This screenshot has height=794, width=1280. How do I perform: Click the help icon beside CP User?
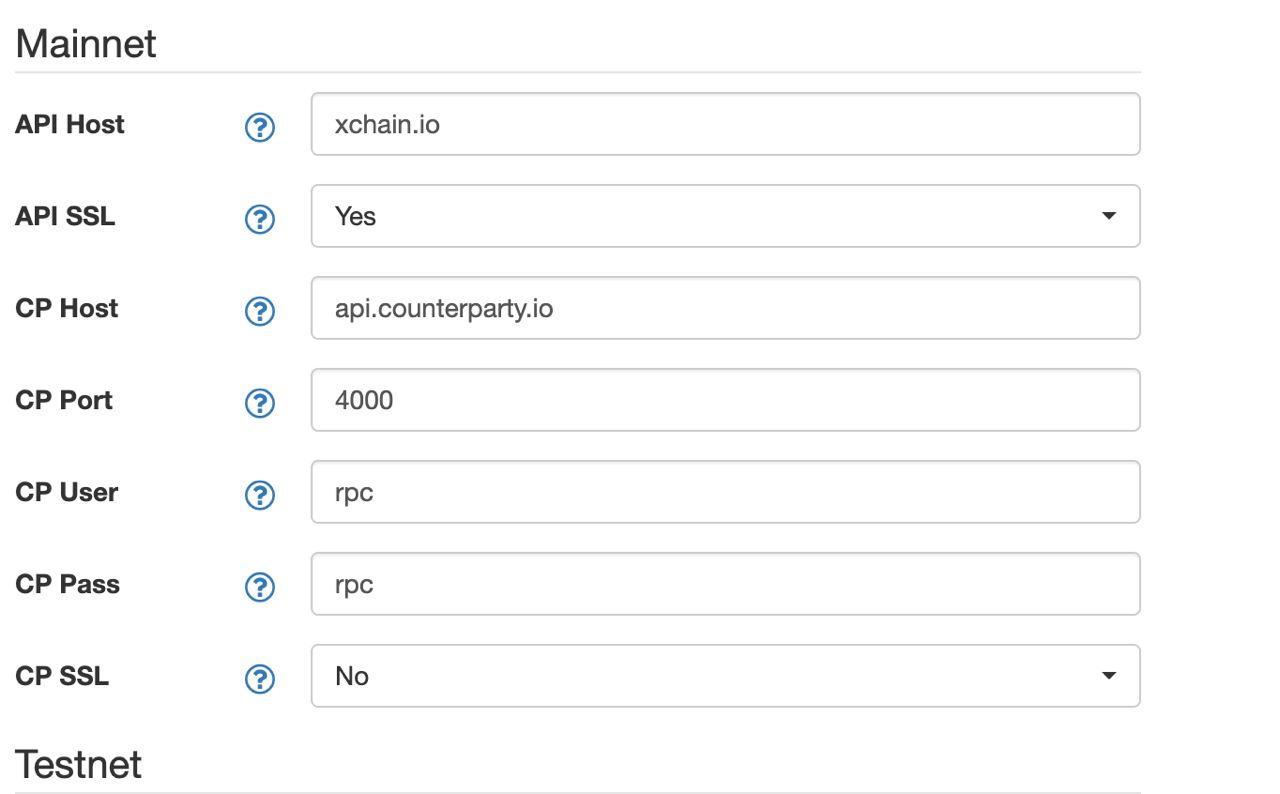[x=260, y=495]
